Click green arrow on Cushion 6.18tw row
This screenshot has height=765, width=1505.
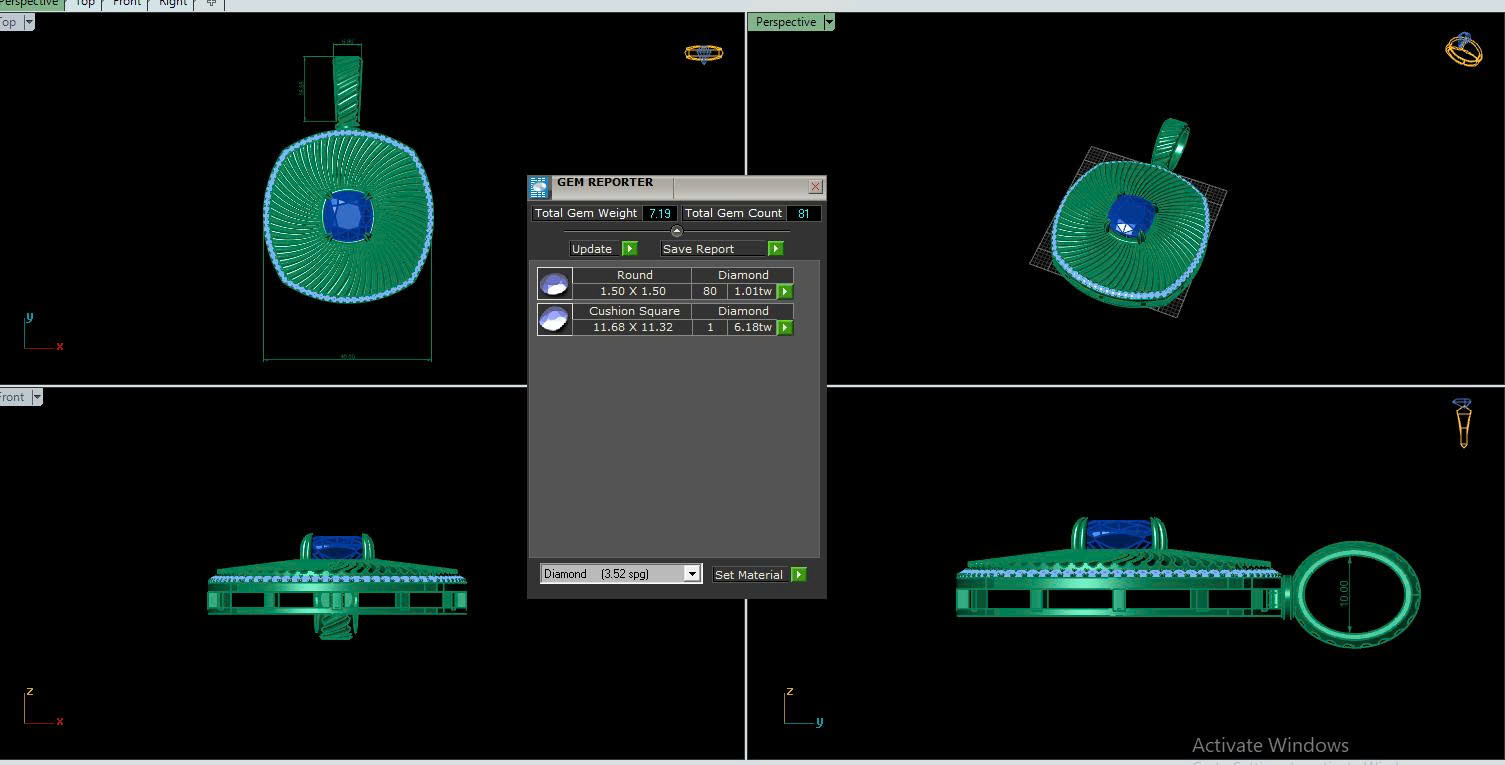click(x=785, y=328)
